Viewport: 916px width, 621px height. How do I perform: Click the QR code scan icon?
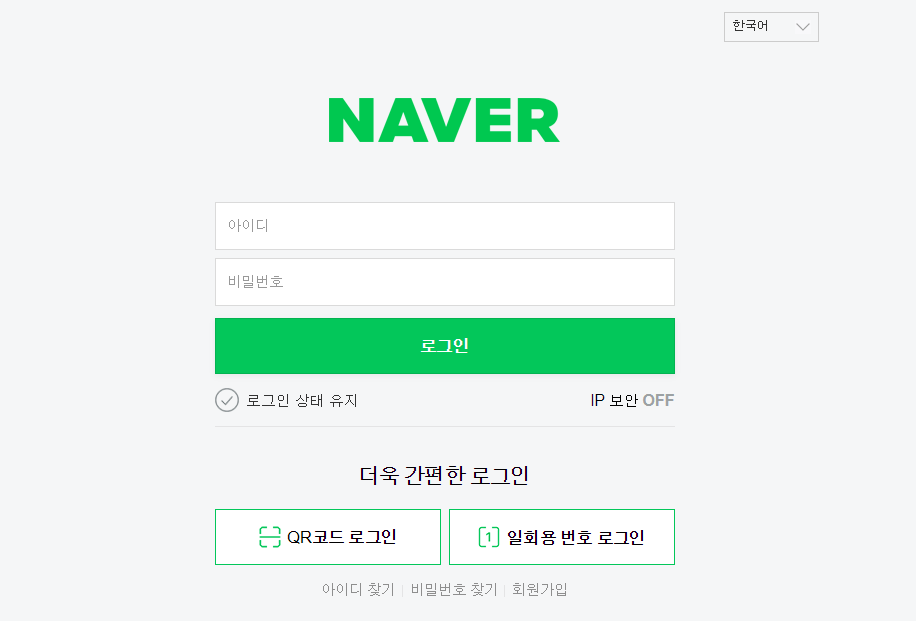(269, 537)
